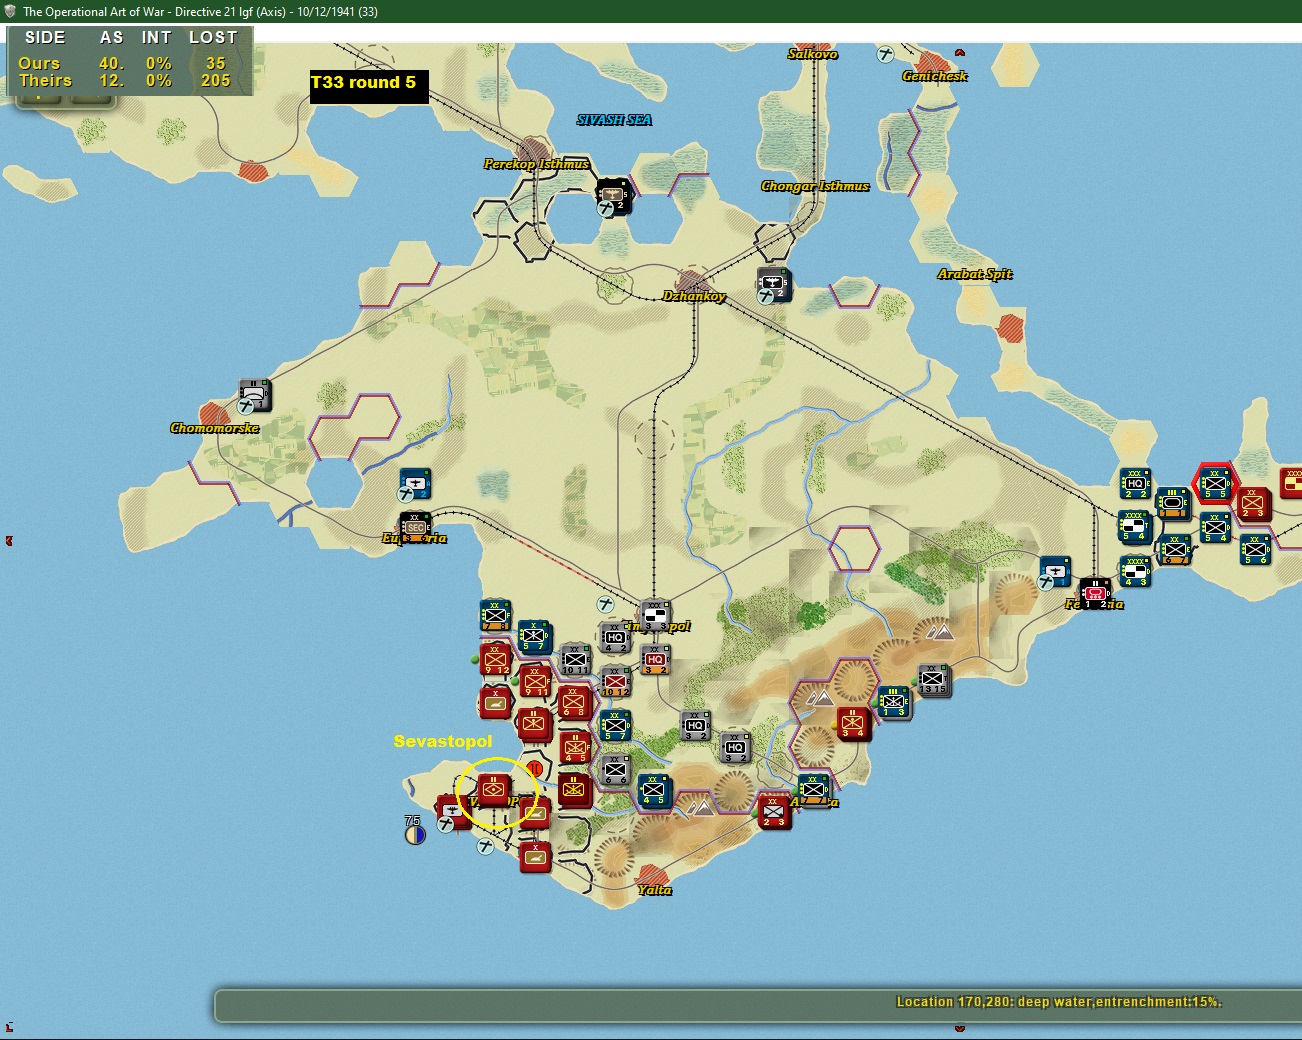Click the LOST value 205

(x=216, y=80)
